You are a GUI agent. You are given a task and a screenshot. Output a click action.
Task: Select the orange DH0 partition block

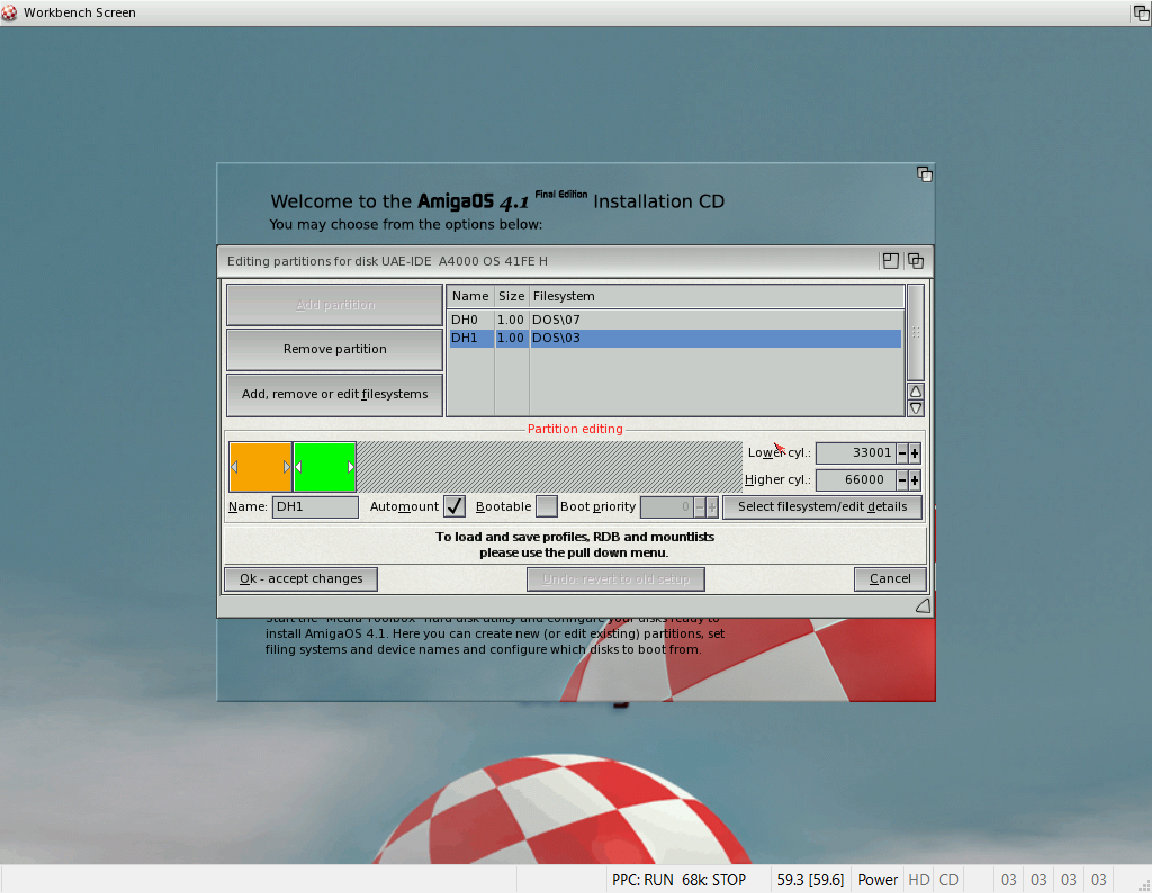[x=260, y=467]
